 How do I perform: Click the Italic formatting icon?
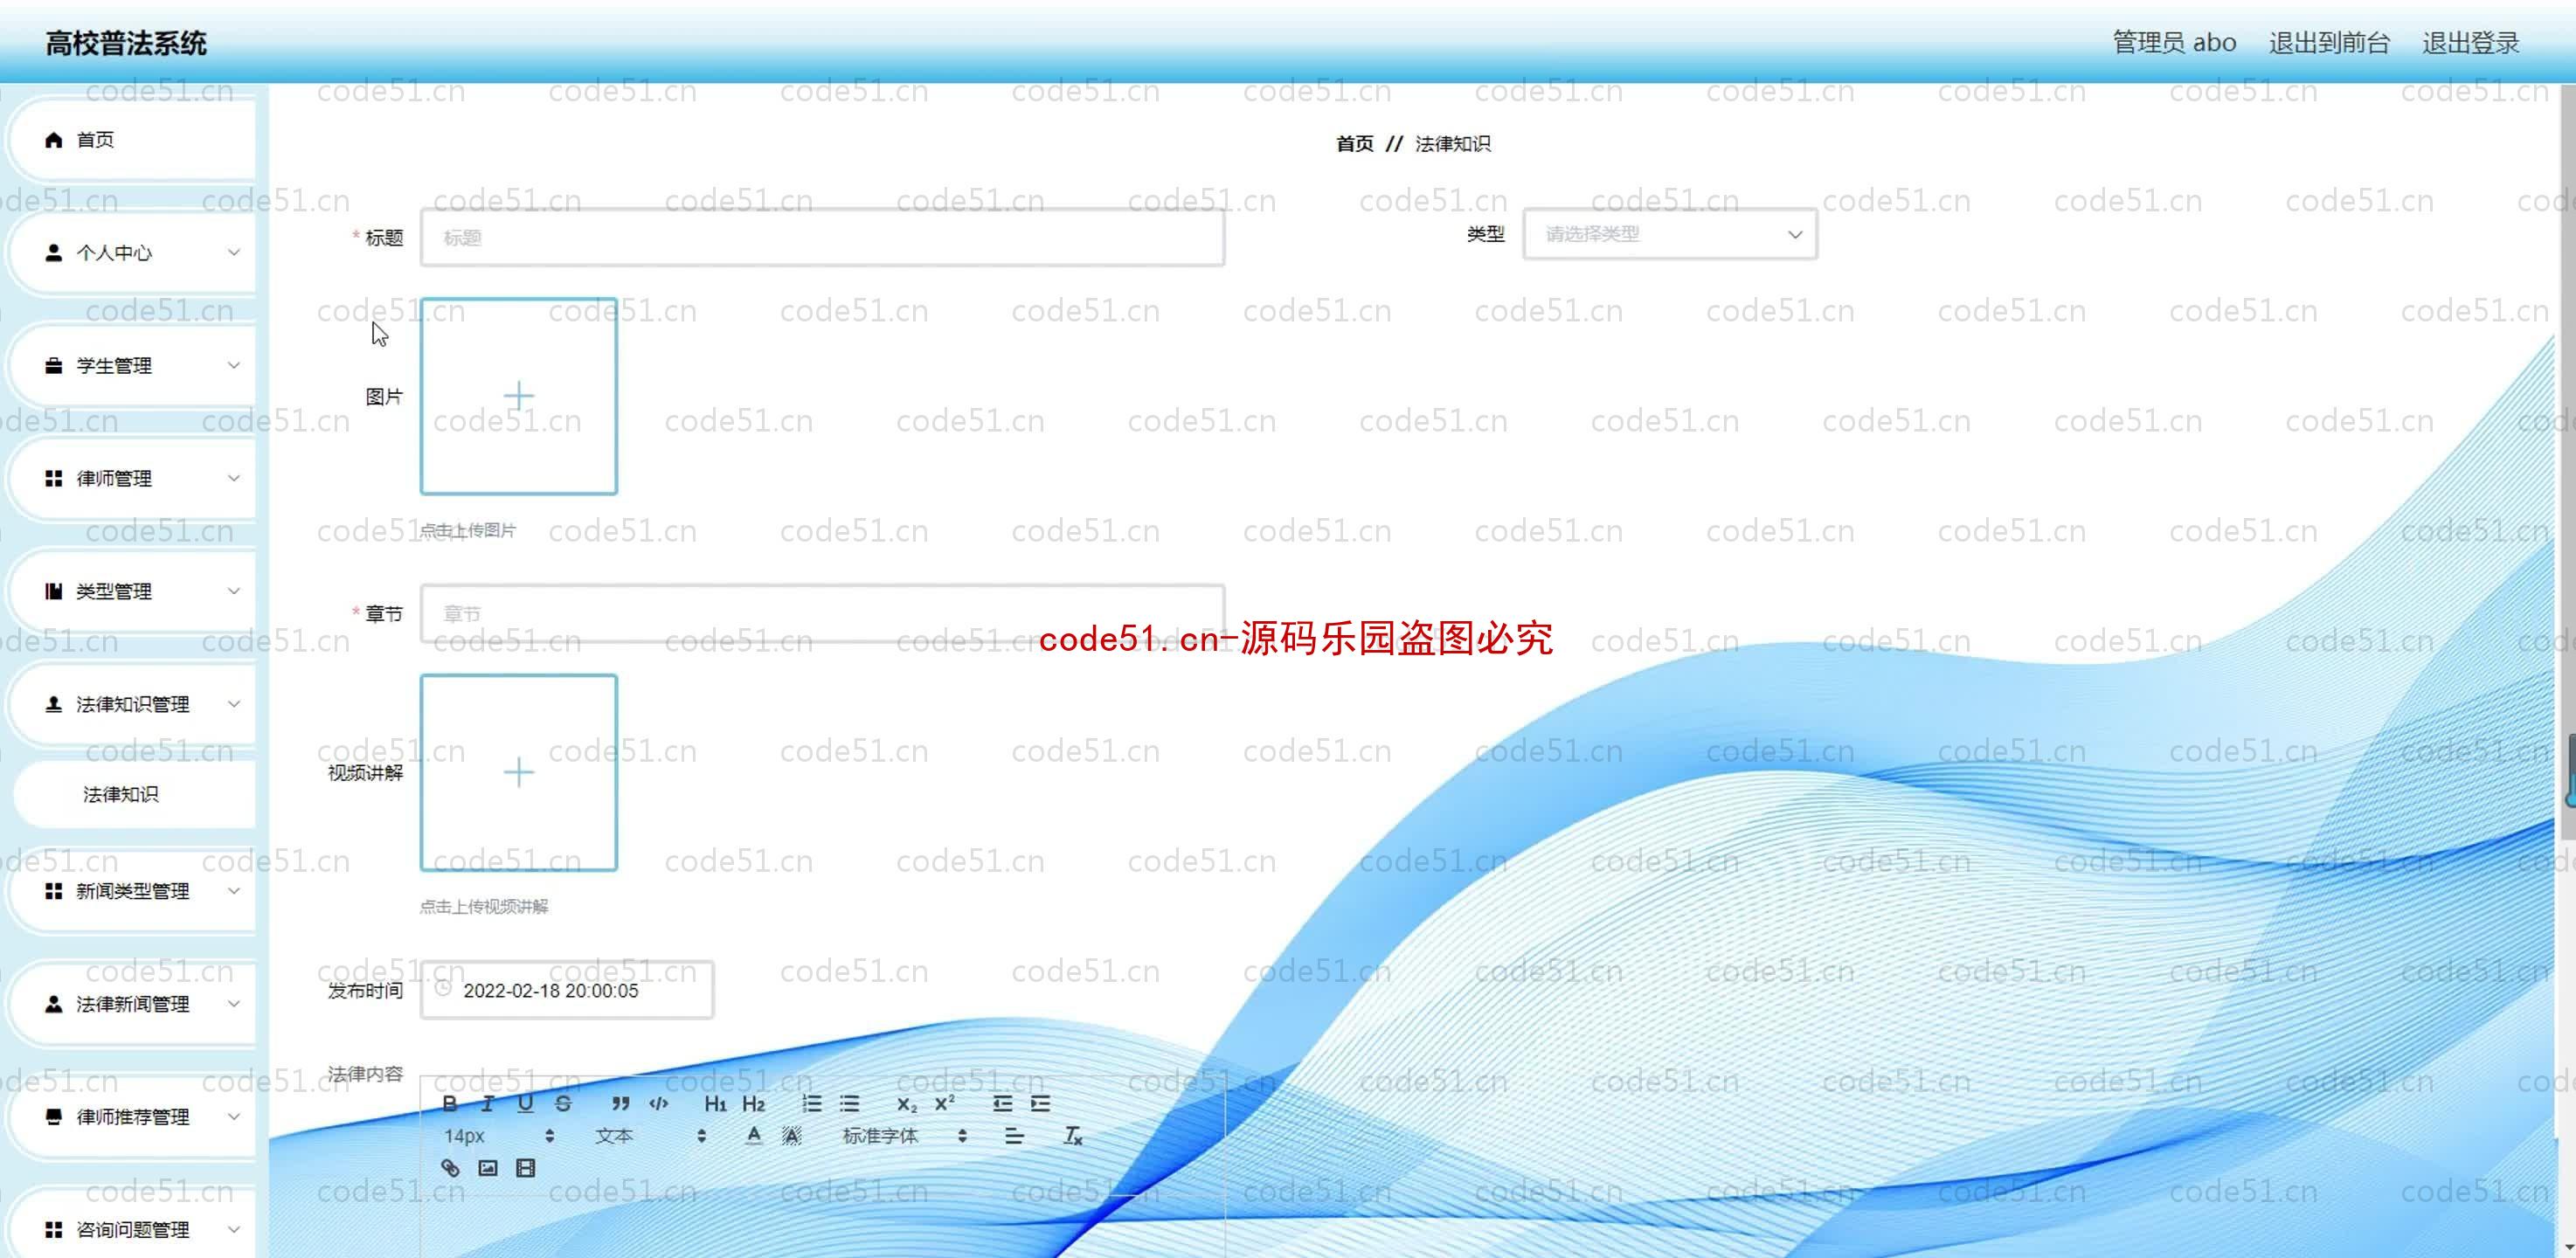488,1102
